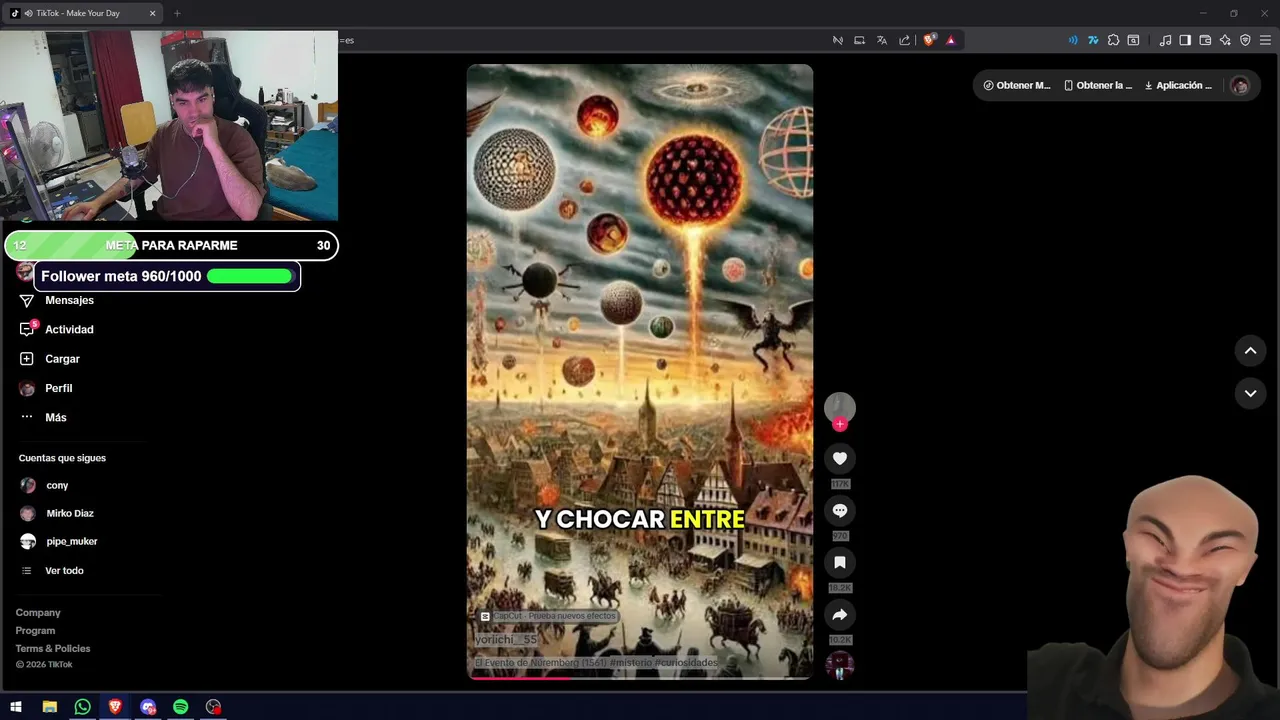This screenshot has height=720, width=1280.
Task: Click the 7TV extension icon
Action: (1093, 40)
